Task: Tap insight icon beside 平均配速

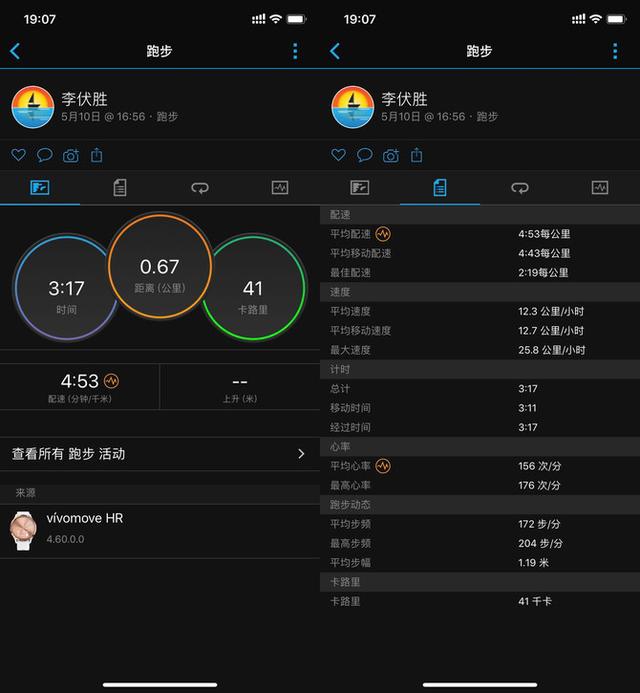Action: click(x=383, y=234)
